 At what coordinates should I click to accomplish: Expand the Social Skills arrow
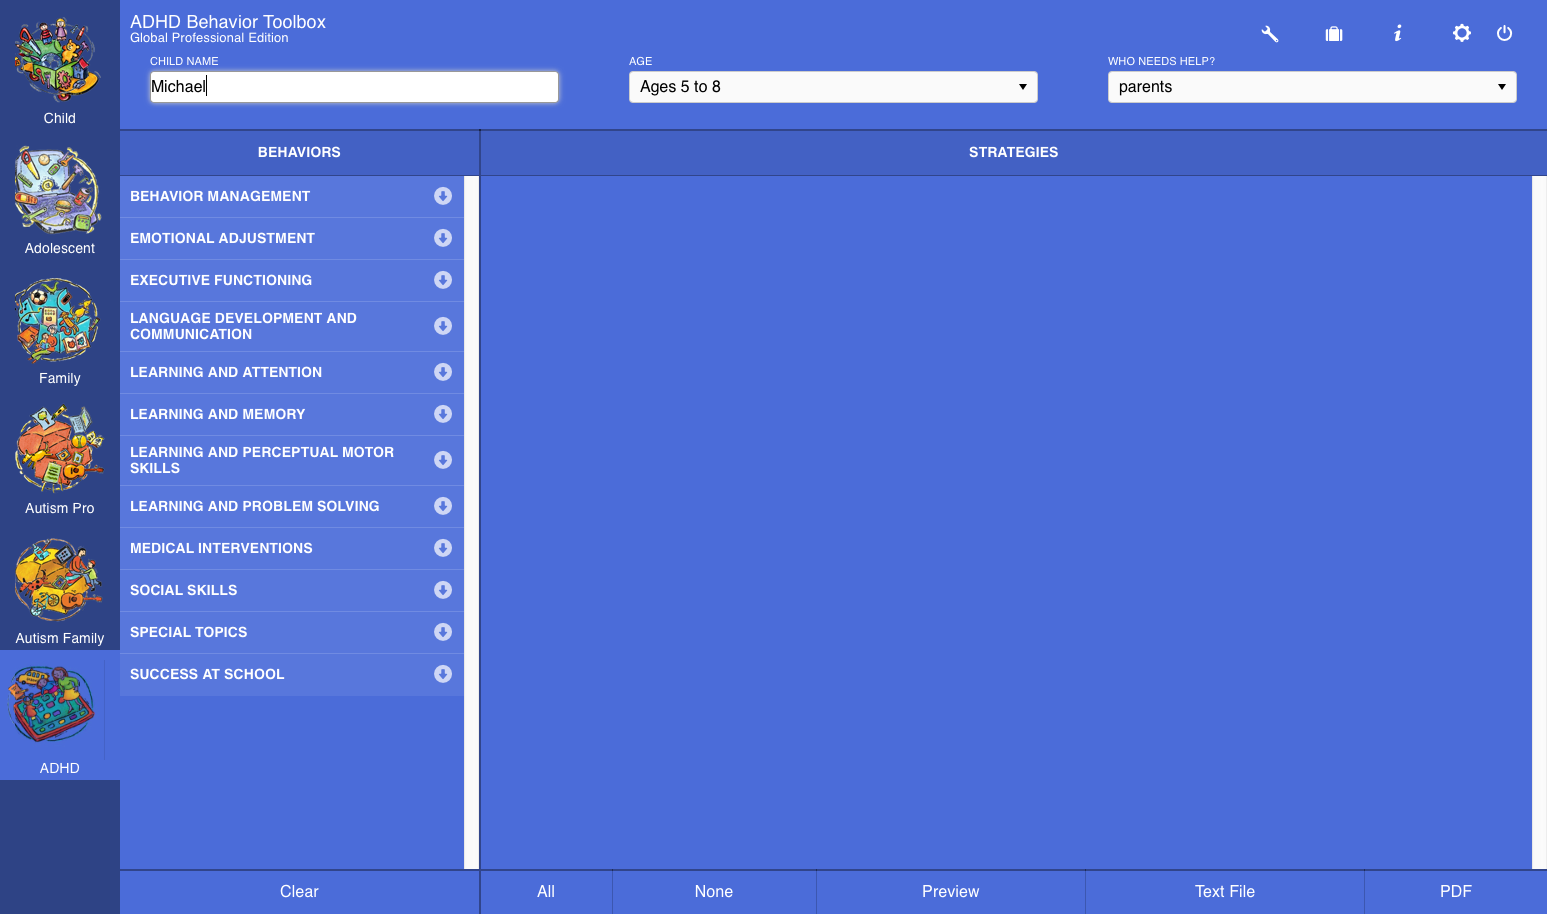pyautogui.click(x=443, y=590)
